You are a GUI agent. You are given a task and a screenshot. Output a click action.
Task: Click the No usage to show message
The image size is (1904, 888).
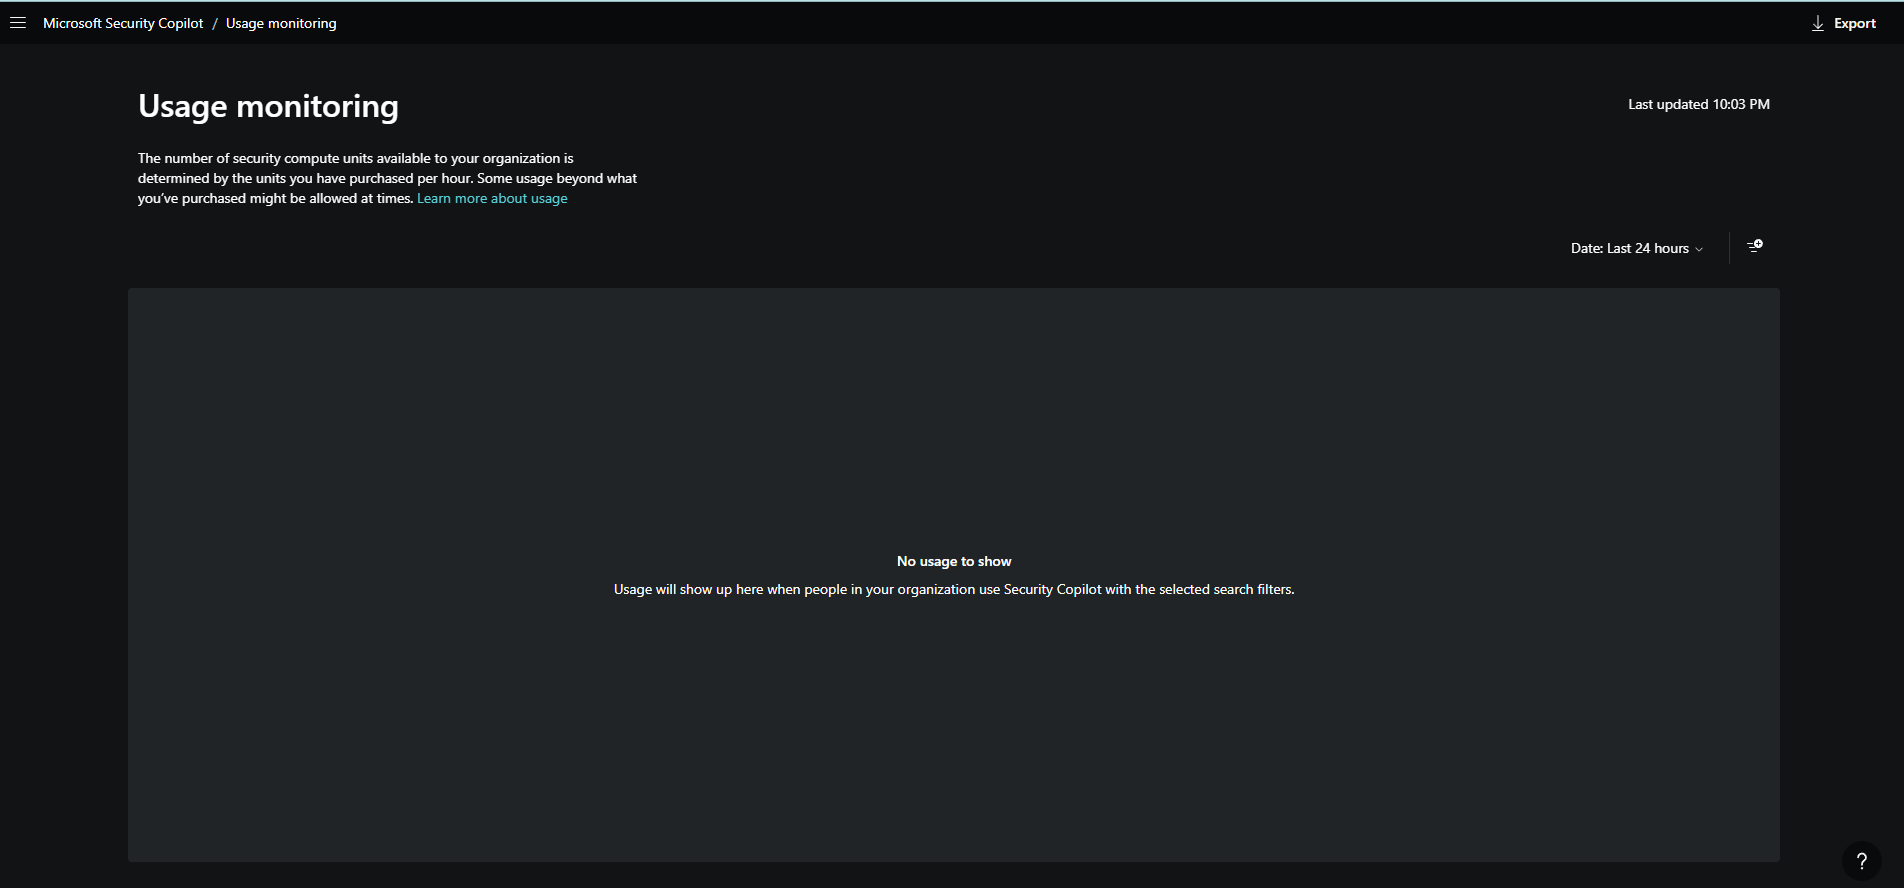(x=953, y=561)
